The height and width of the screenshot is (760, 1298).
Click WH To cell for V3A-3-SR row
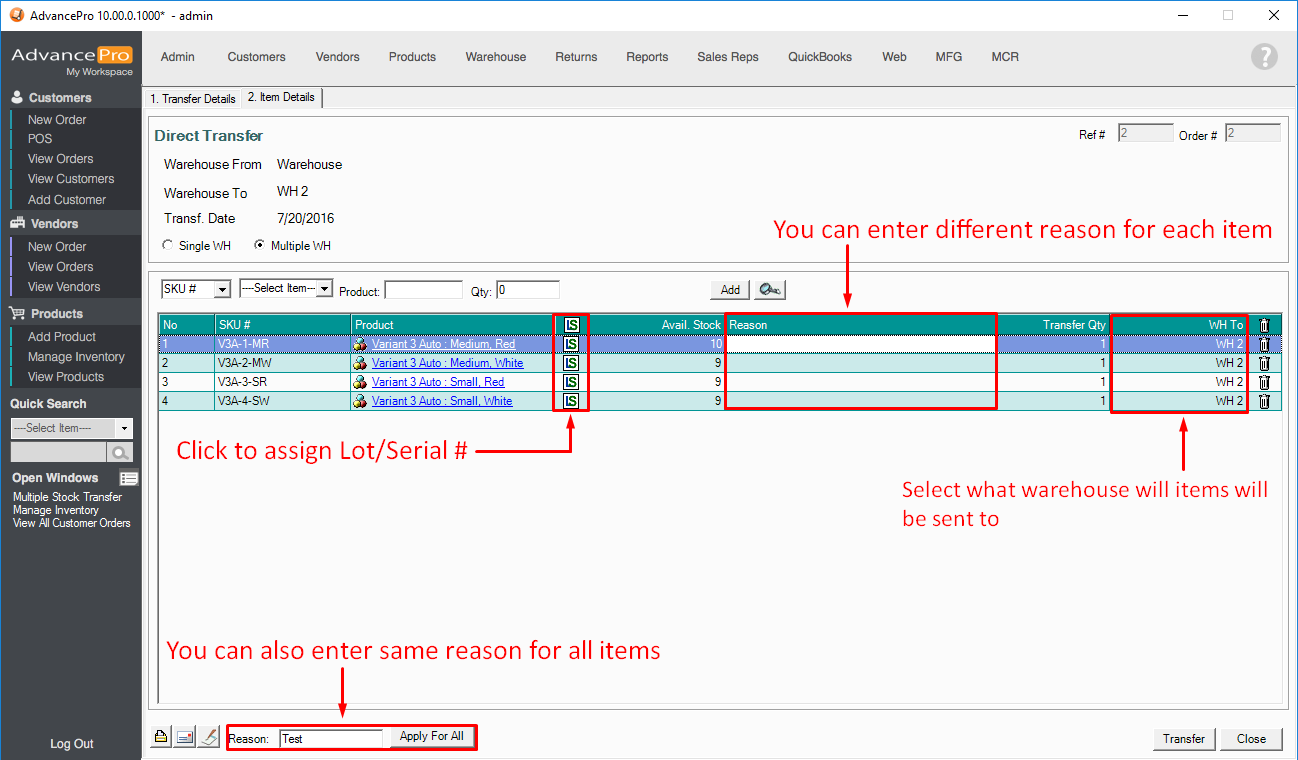click(x=1179, y=382)
